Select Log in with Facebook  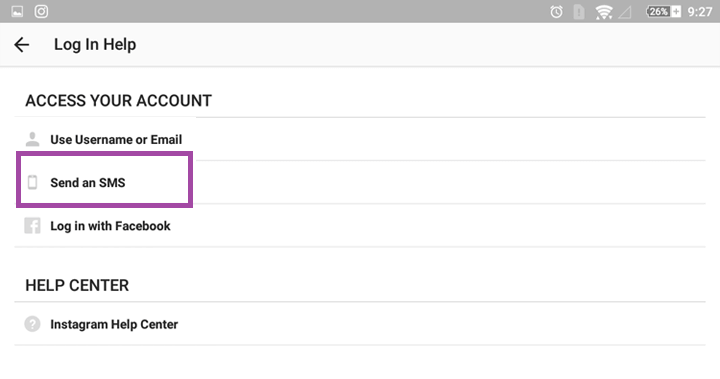click(360, 226)
